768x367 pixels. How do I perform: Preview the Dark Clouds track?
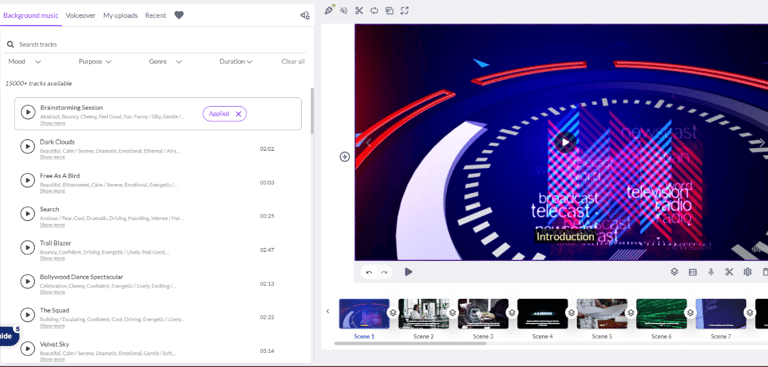27,147
